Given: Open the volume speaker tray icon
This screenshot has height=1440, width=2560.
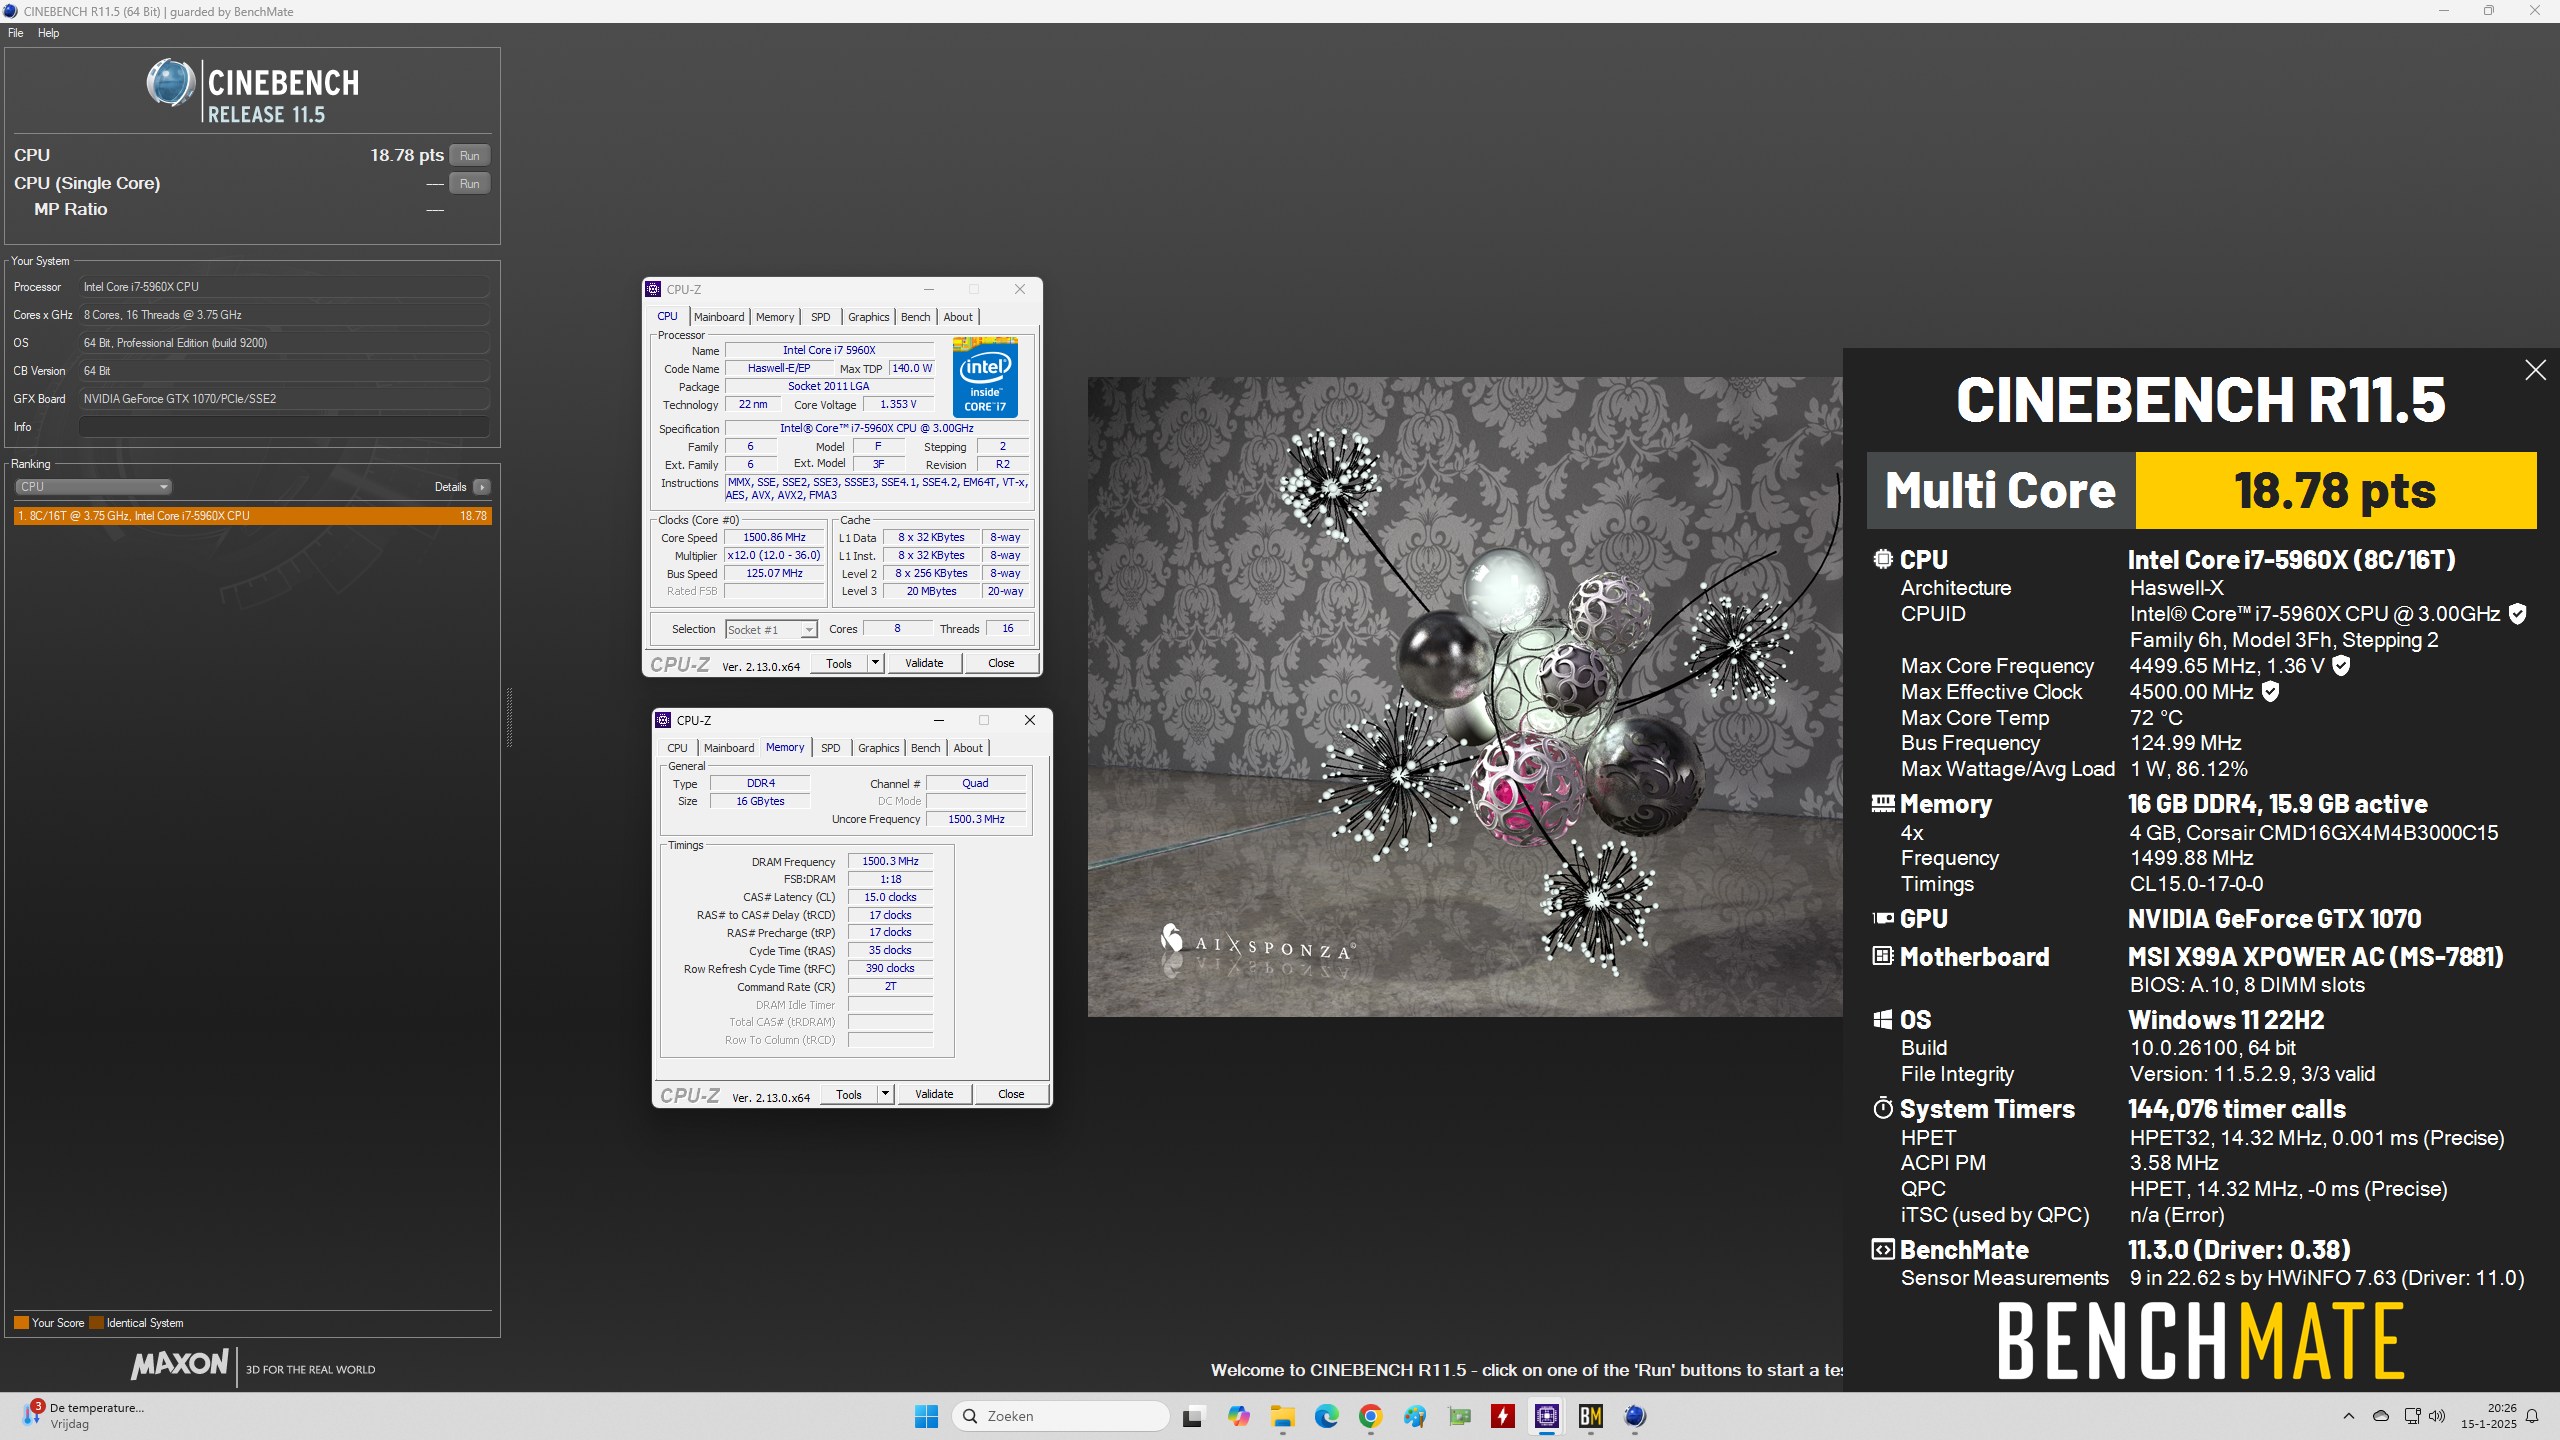Looking at the screenshot, I should 2437,1416.
